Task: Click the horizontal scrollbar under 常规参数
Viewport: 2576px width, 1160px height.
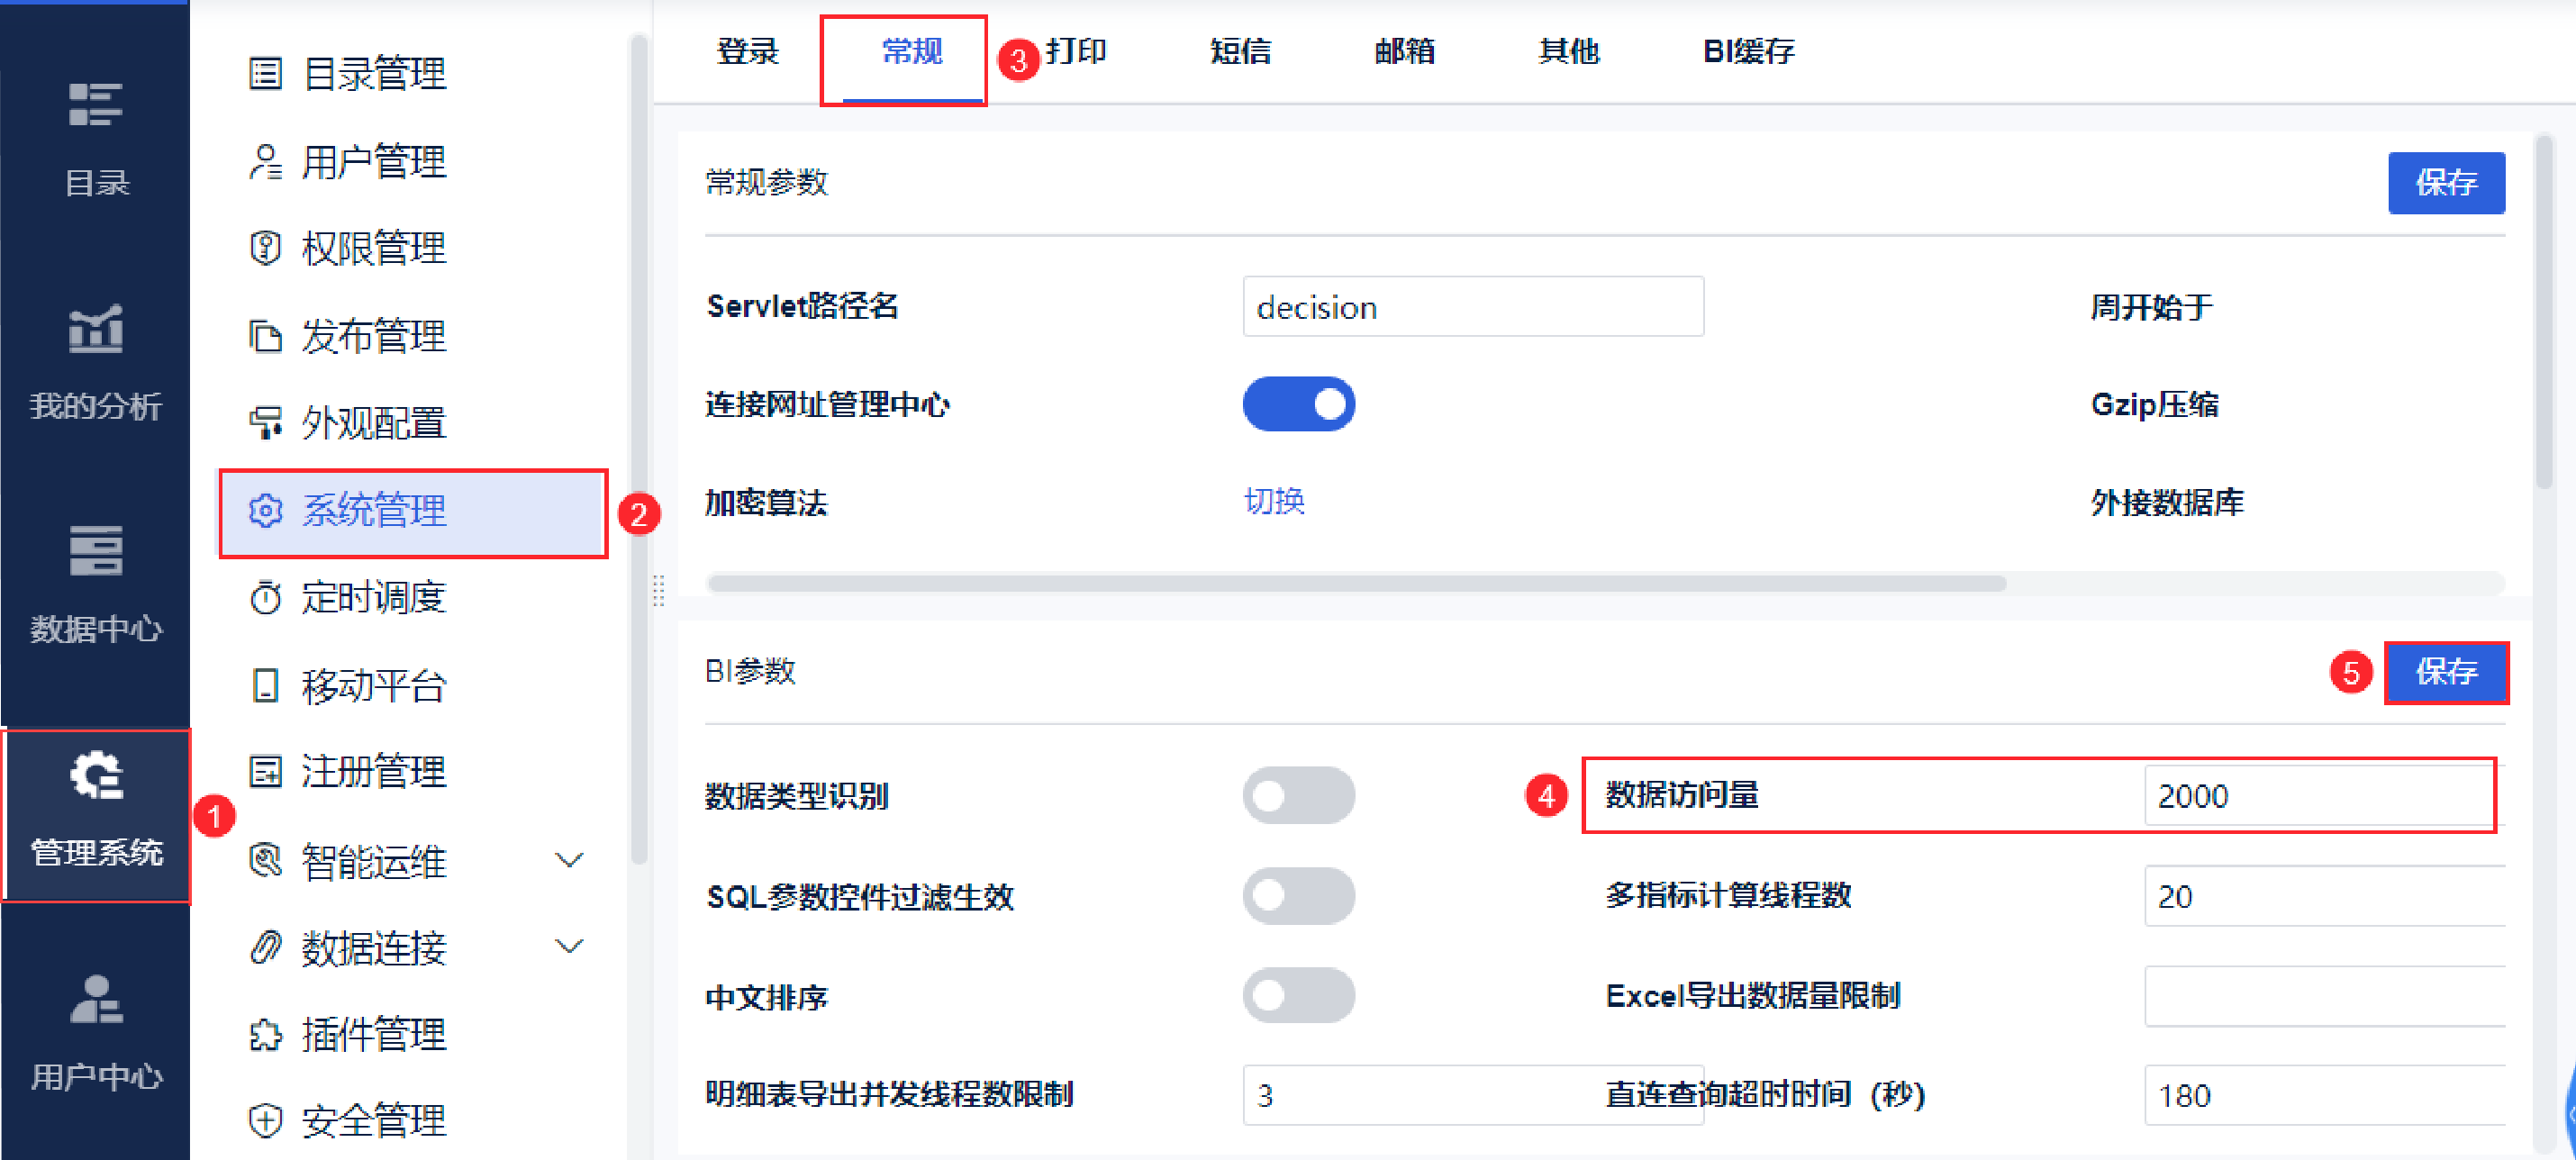Action: click(x=1356, y=584)
